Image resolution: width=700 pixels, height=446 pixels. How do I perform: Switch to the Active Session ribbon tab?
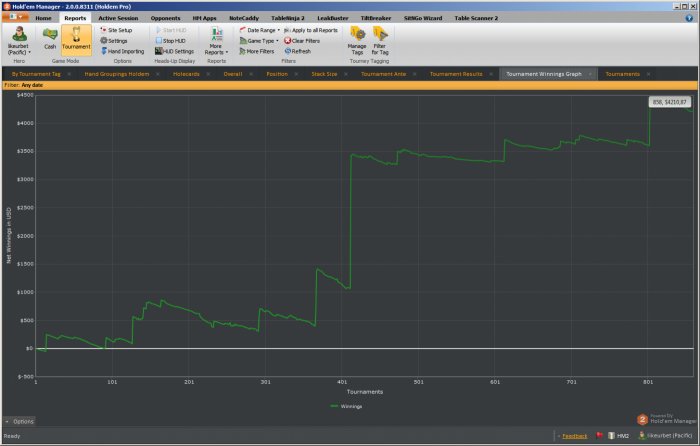coord(118,18)
